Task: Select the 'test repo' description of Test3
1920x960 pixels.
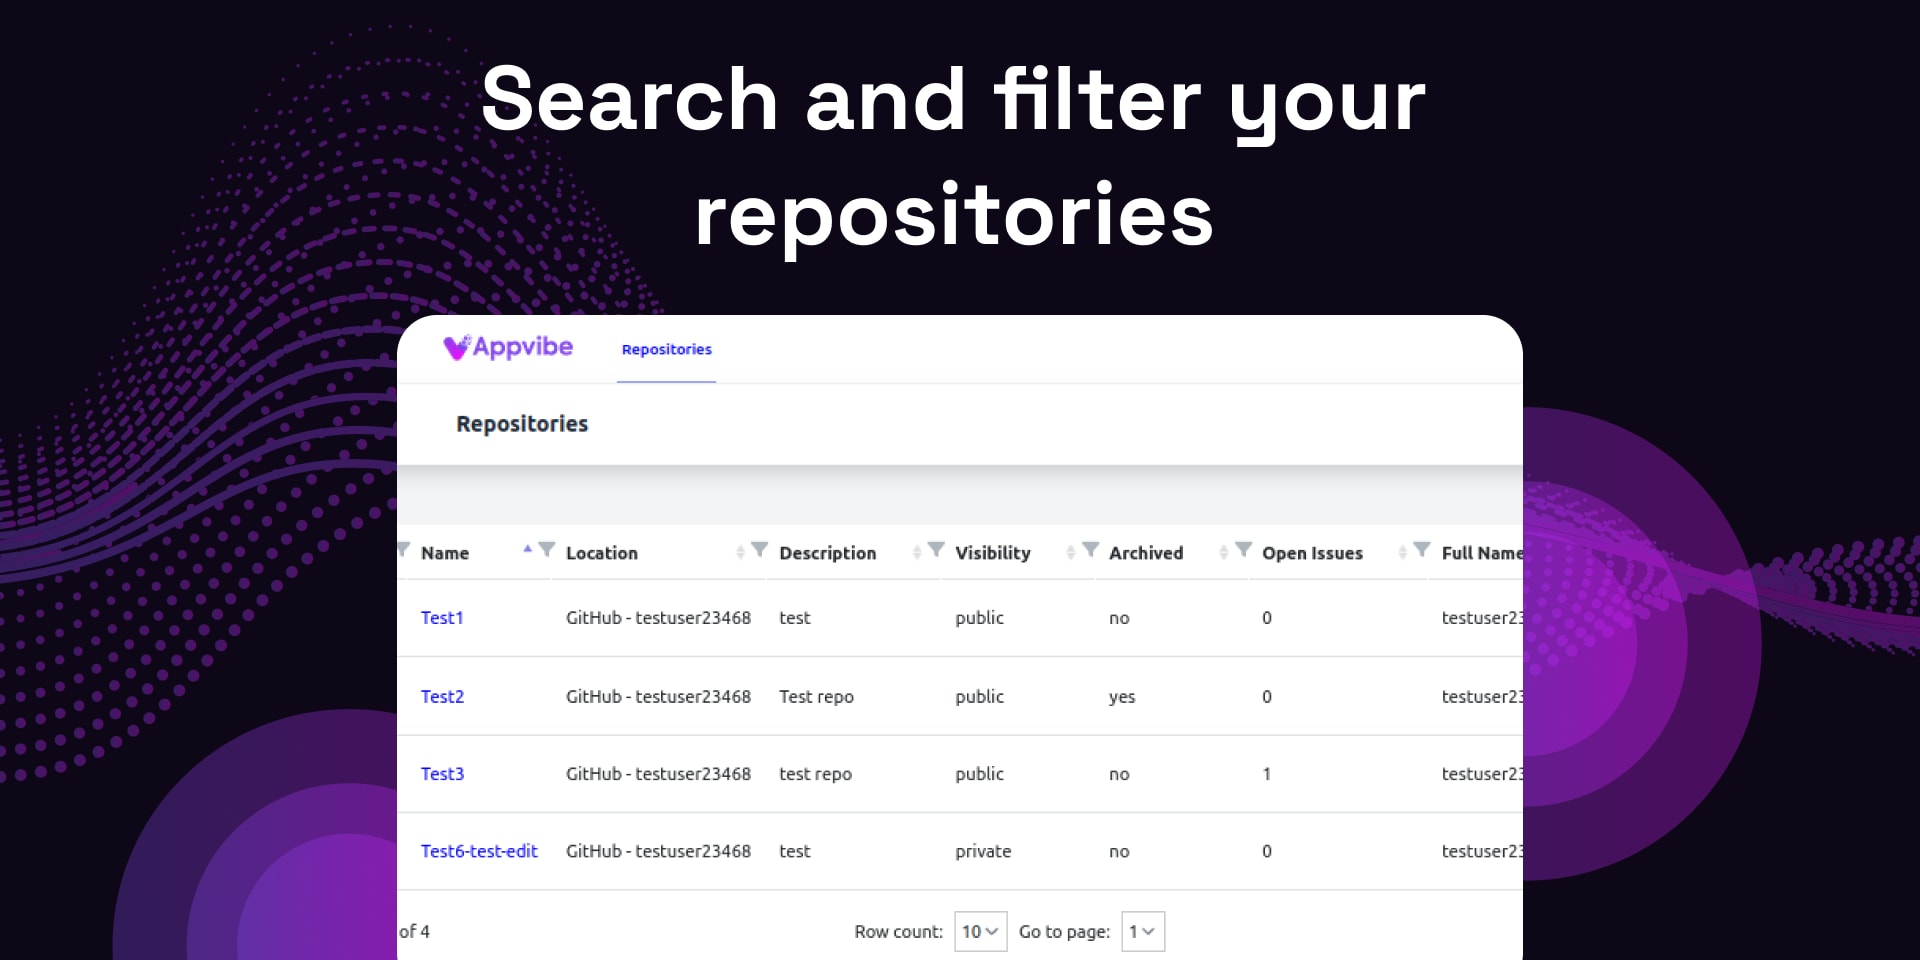Action: pyautogui.click(x=815, y=774)
